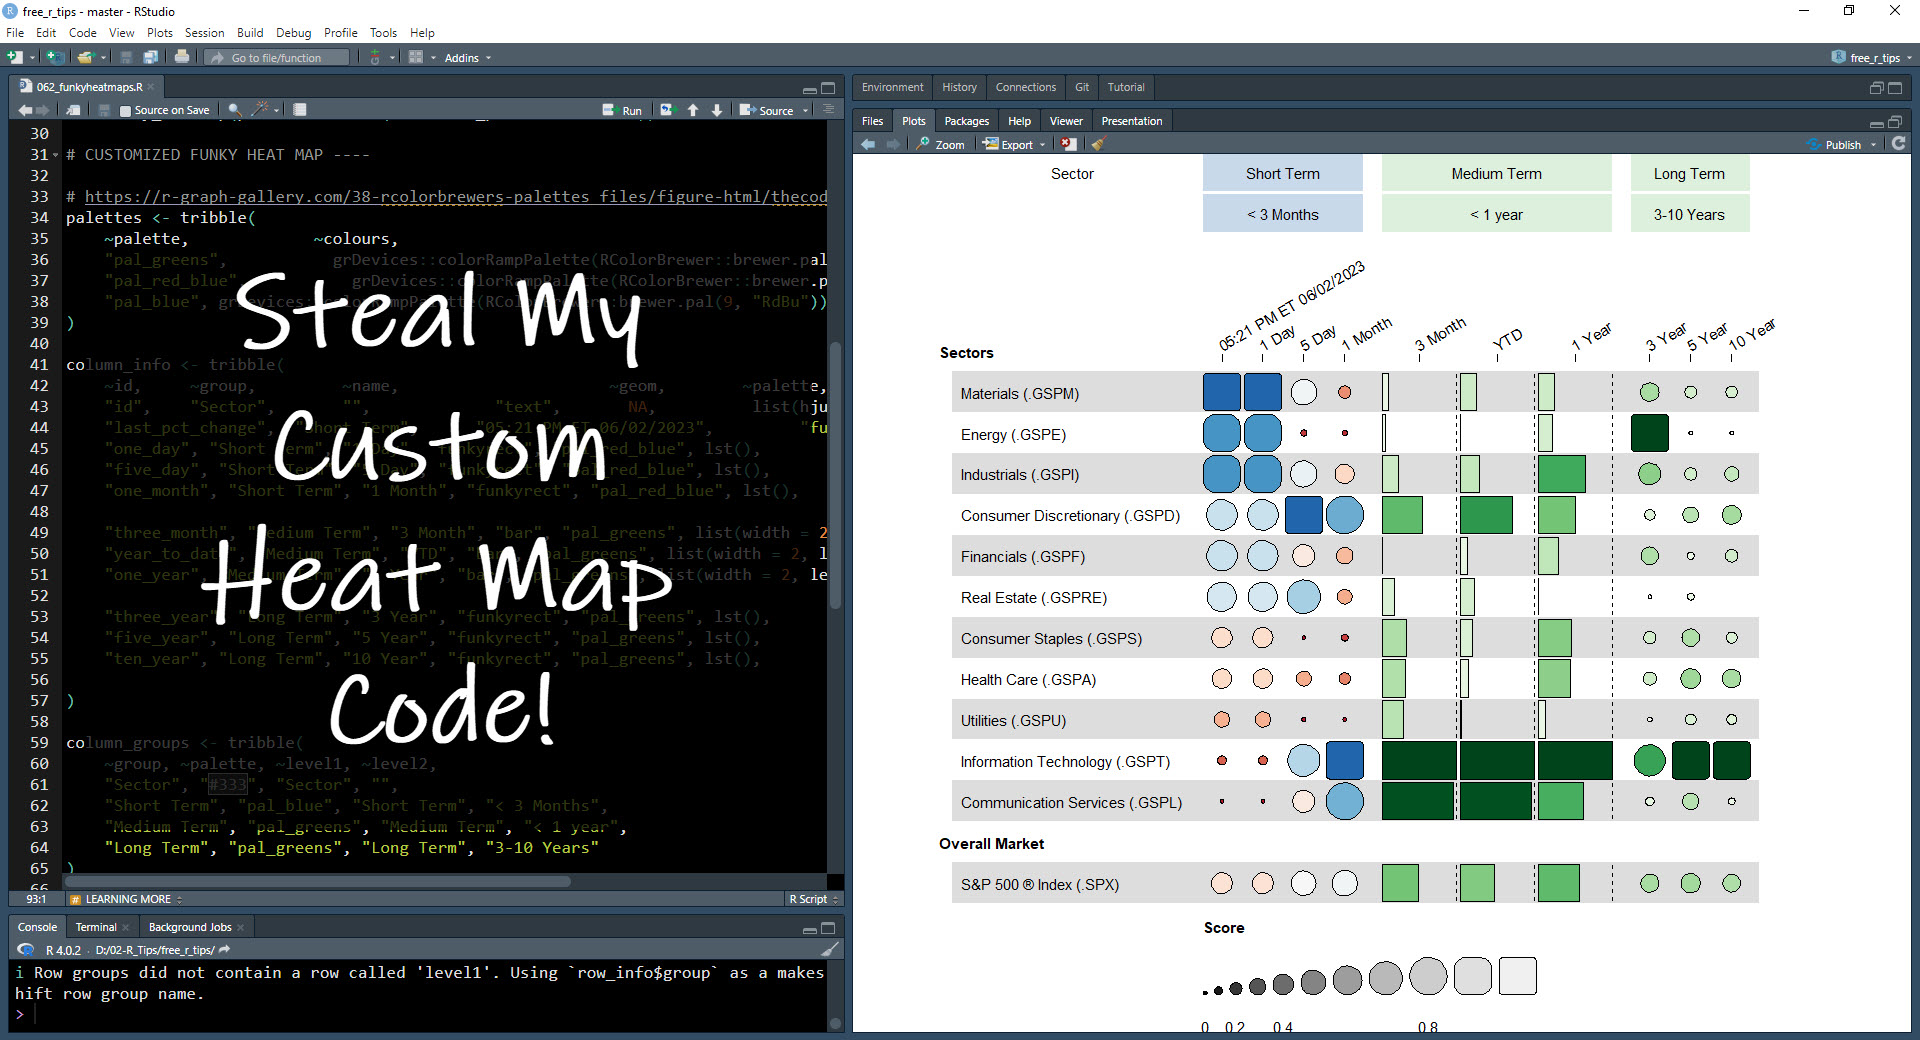Open recent files dropdown arrow
The width and height of the screenshot is (1920, 1040).
pos(102,58)
